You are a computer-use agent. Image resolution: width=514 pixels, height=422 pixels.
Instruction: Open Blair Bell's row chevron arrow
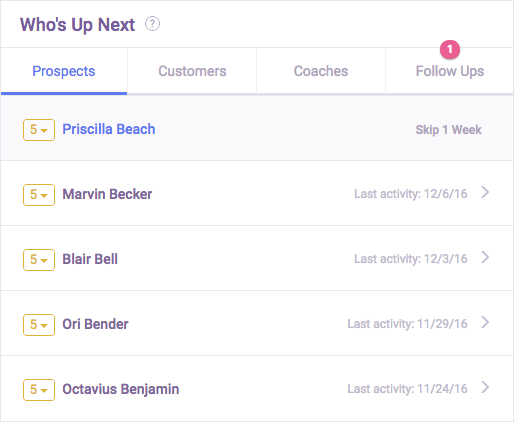485,257
